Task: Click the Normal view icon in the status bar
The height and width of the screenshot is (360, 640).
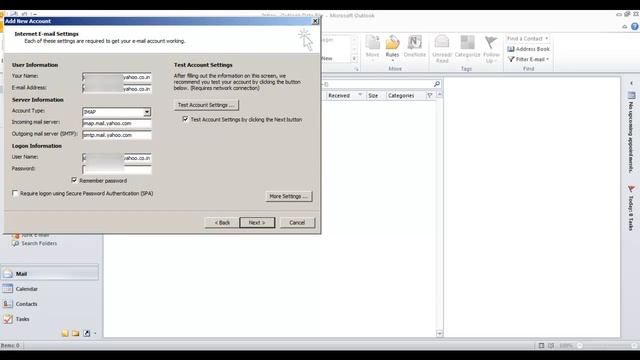Action: point(541,346)
